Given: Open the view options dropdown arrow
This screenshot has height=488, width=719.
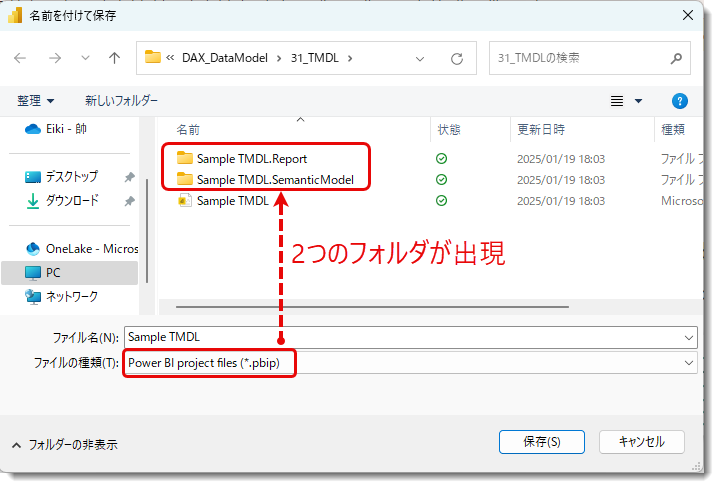Looking at the screenshot, I should click(638, 101).
